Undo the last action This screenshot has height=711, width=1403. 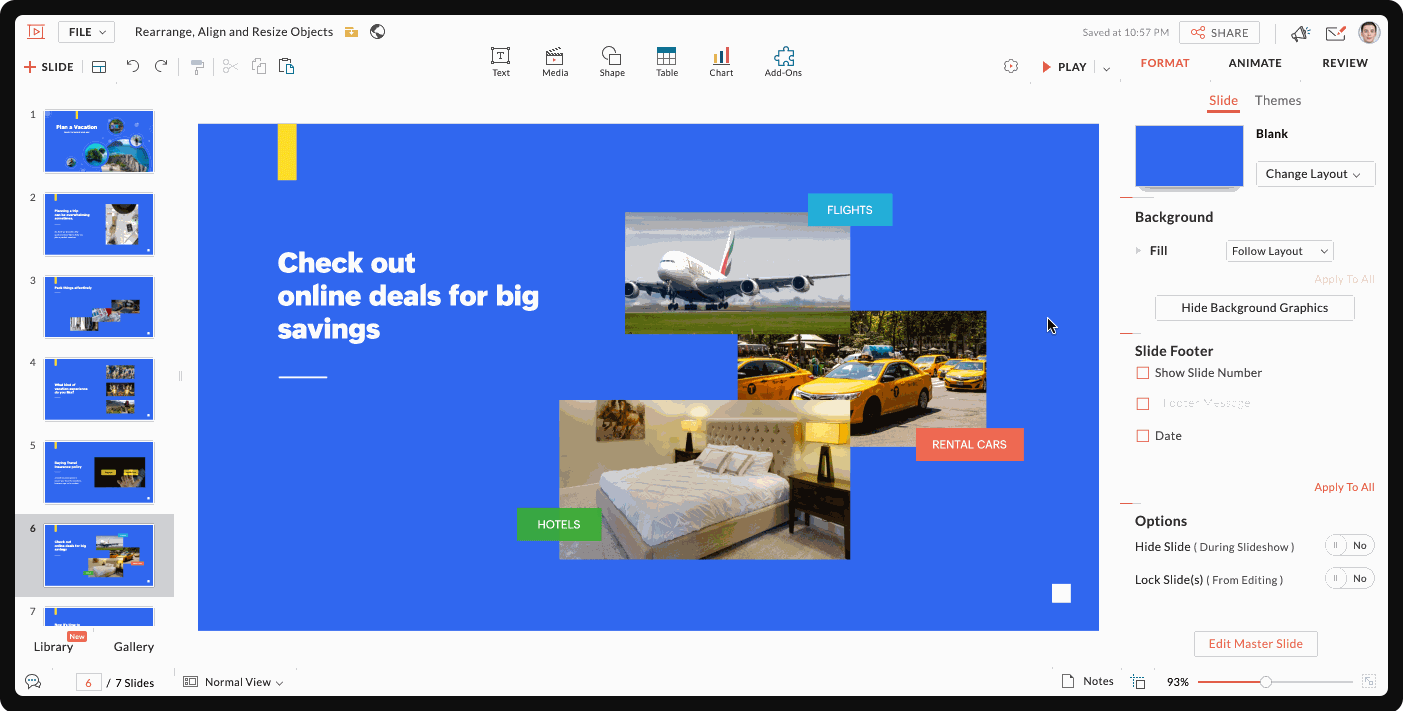(133, 66)
